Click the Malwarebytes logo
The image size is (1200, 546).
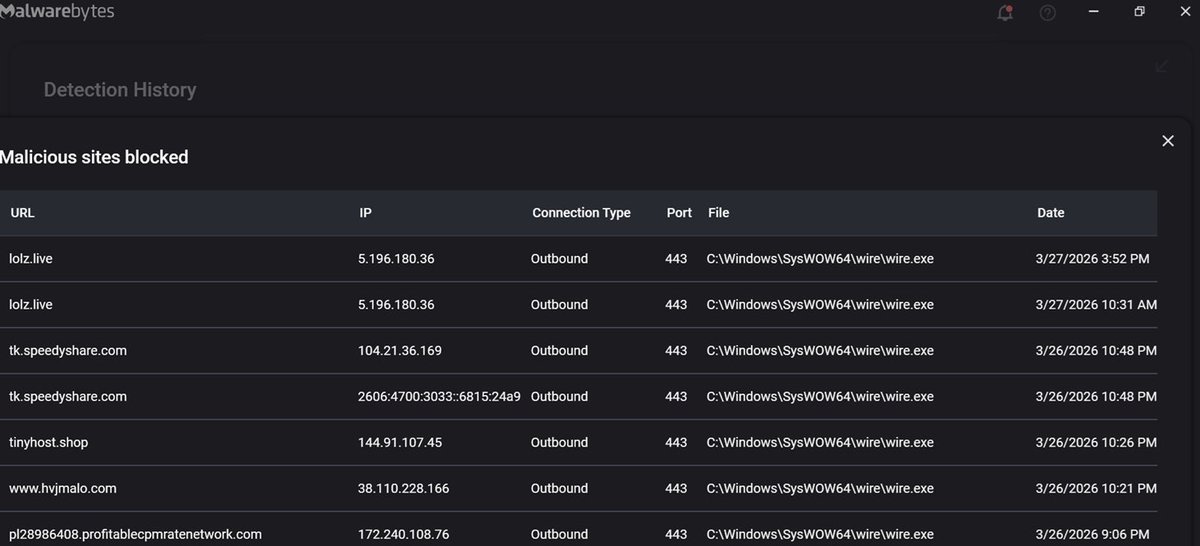tap(57, 12)
